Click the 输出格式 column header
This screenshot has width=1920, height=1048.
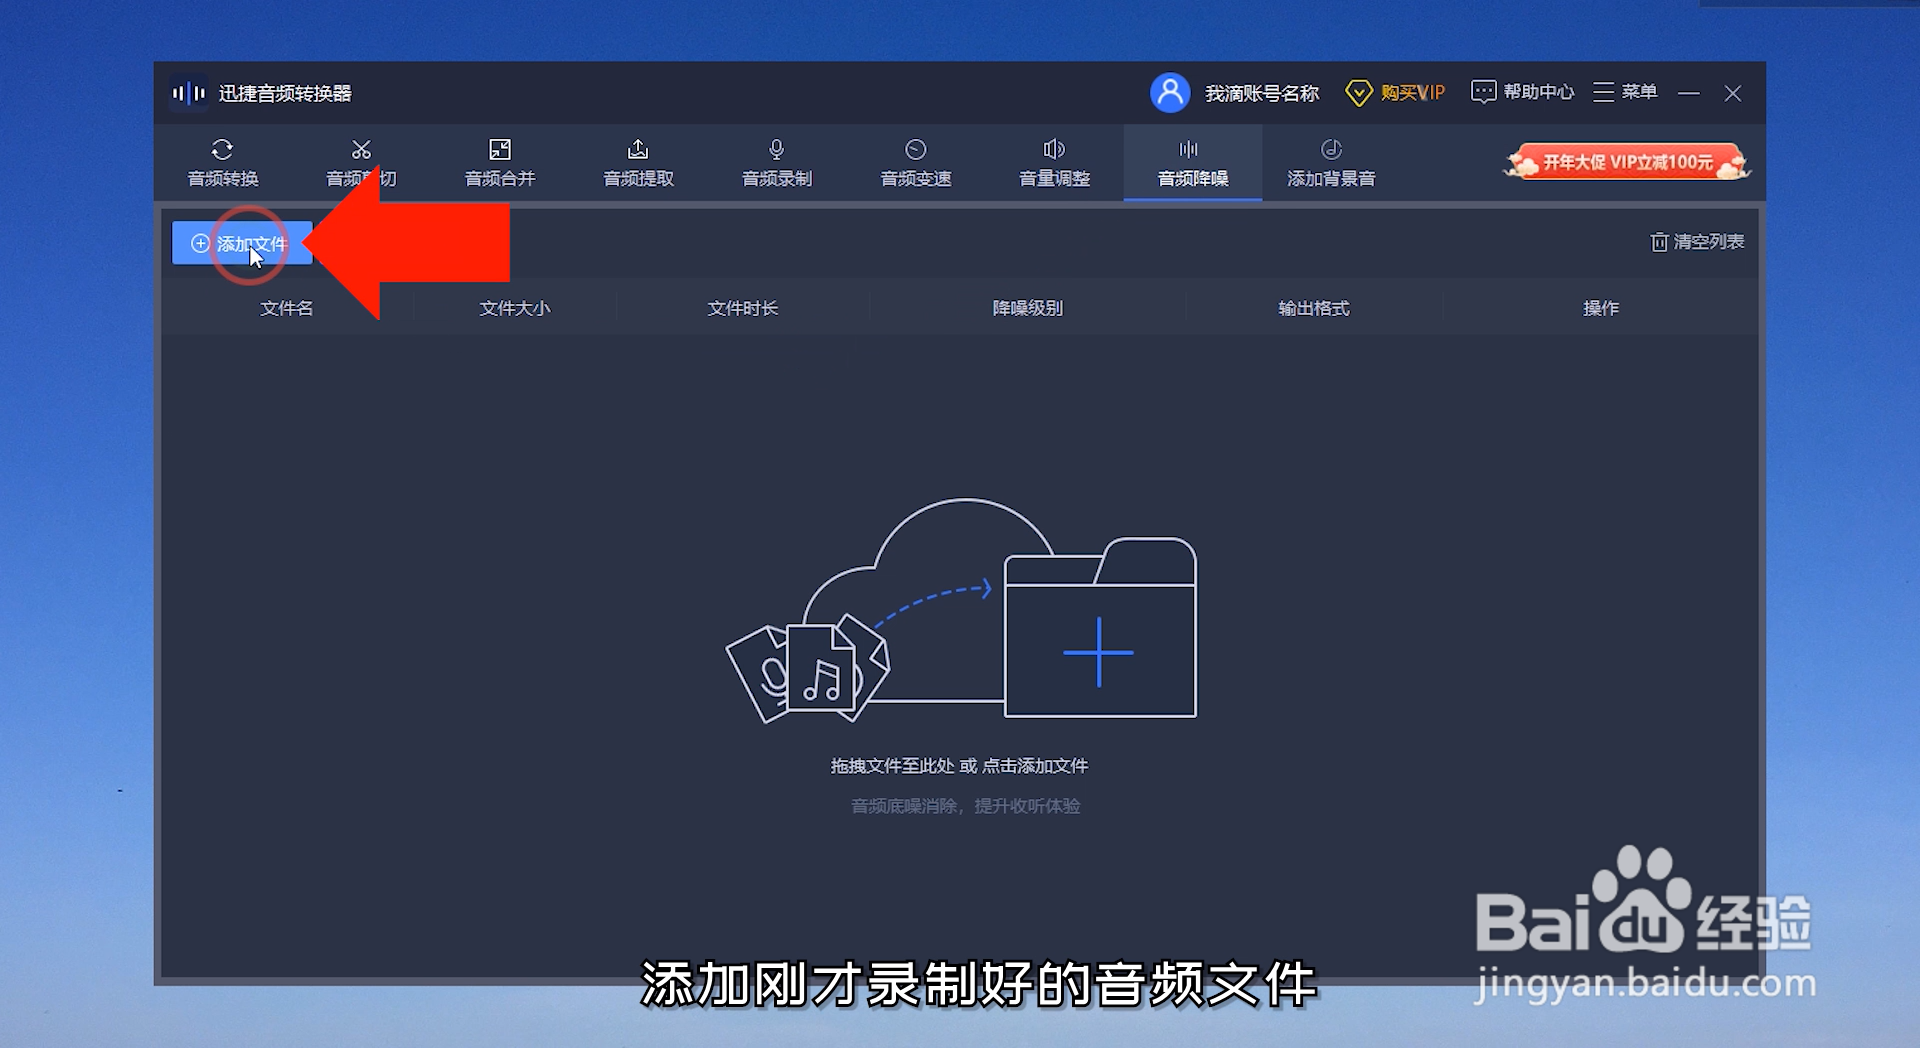click(x=1313, y=308)
